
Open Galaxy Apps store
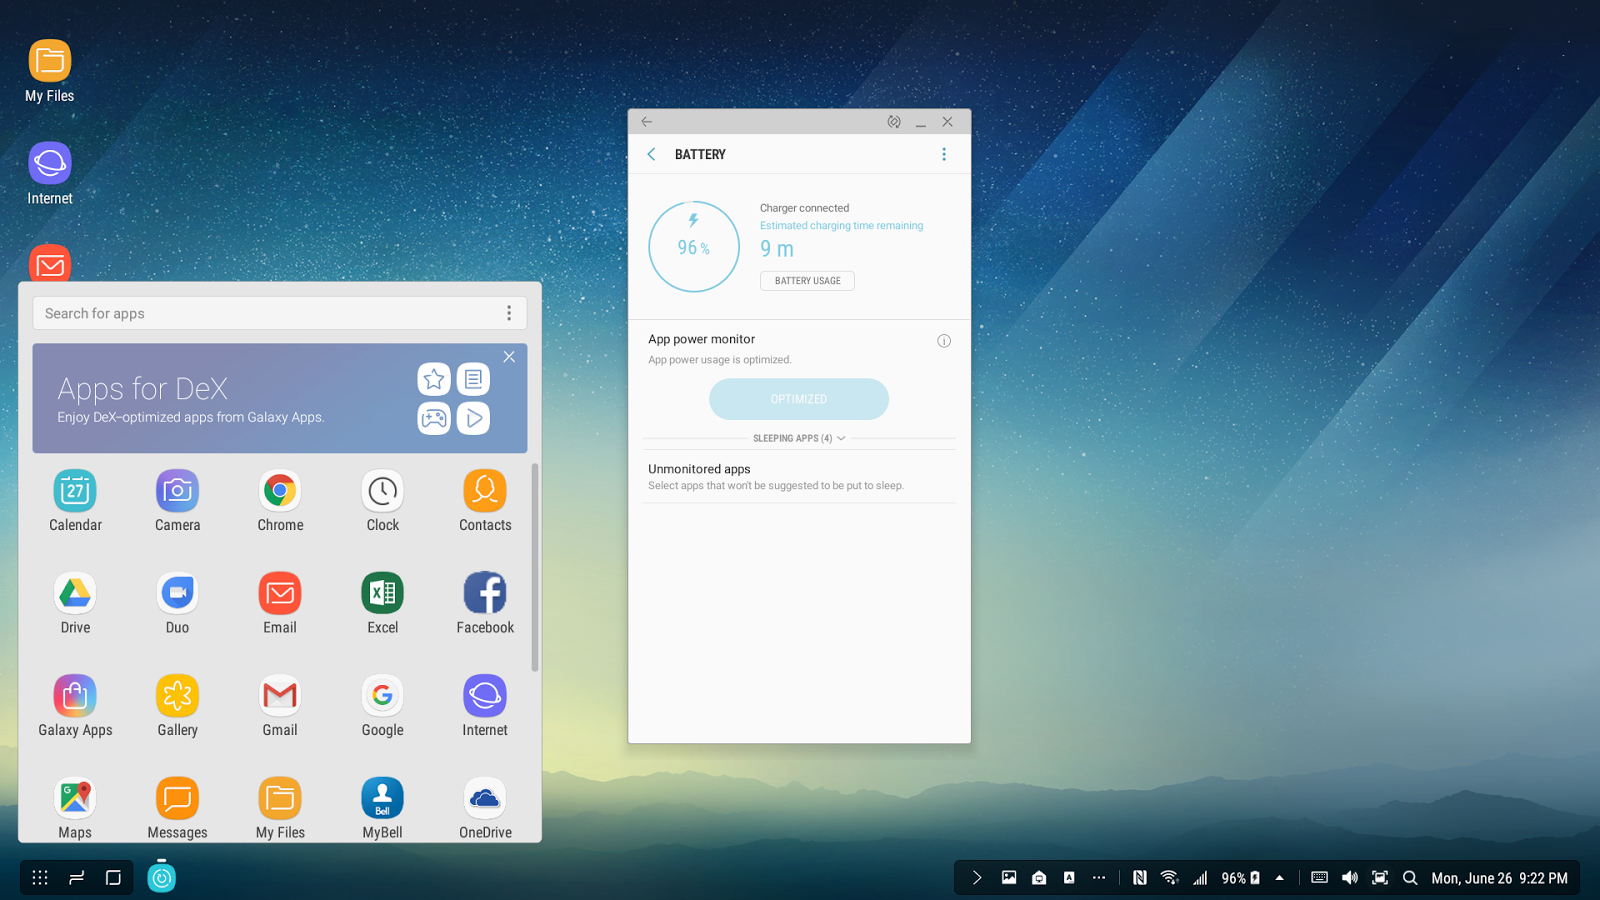coord(75,696)
